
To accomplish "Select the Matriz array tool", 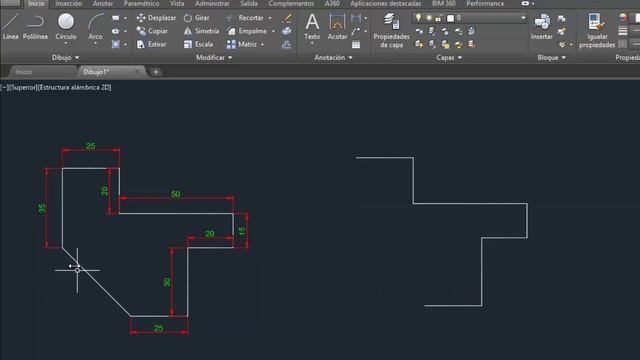I will pyautogui.click(x=242, y=44).
